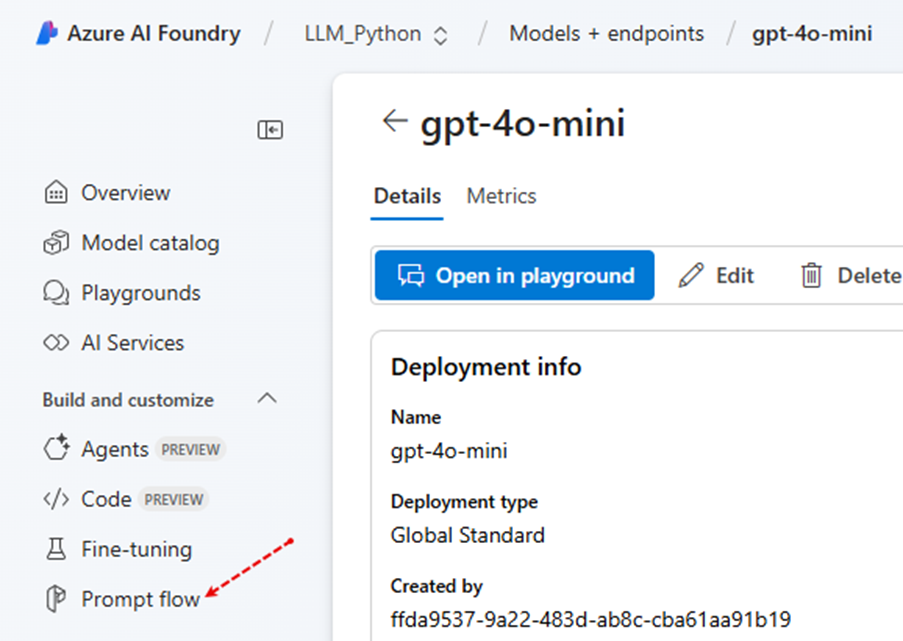
Task: Click the Overview home icon
Action: [56, 192]
